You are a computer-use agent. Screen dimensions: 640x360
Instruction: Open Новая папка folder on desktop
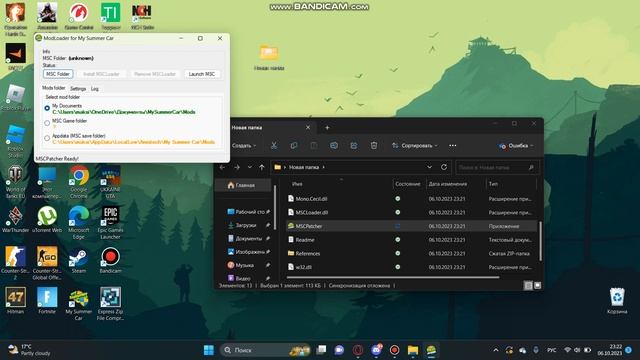coord(269,58)
